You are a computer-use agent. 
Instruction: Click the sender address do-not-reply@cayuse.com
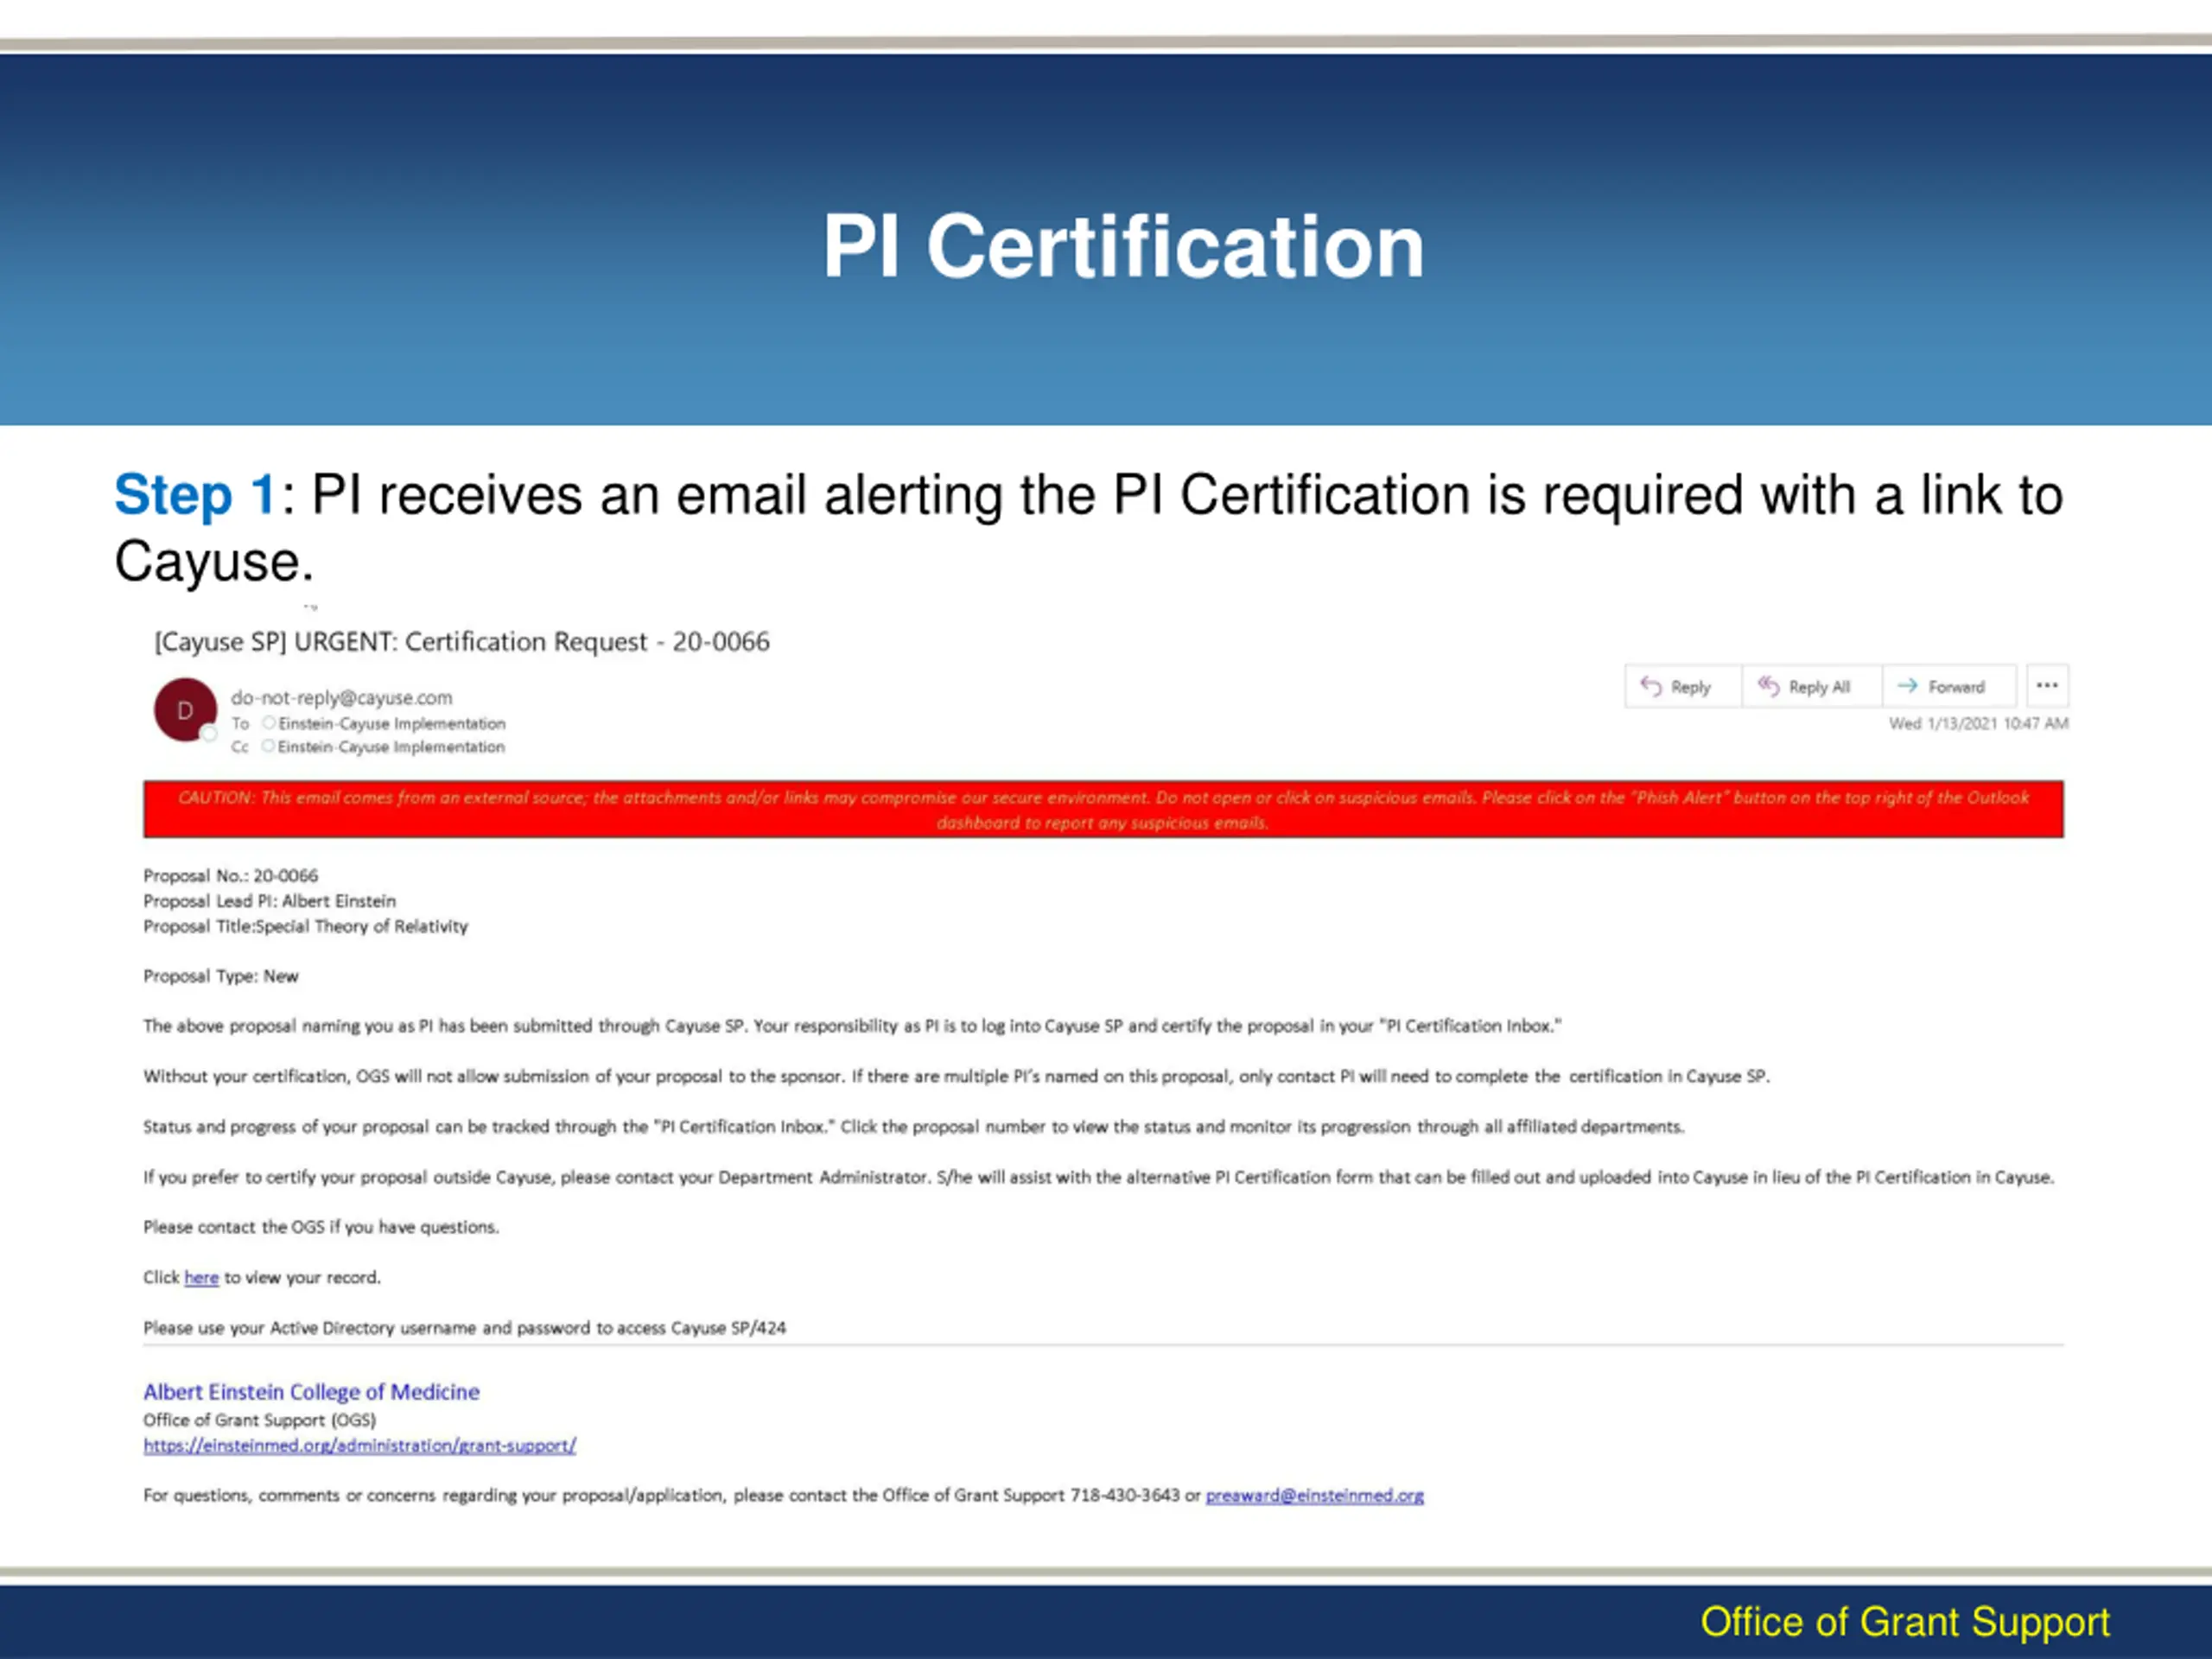tap(341, 697)
